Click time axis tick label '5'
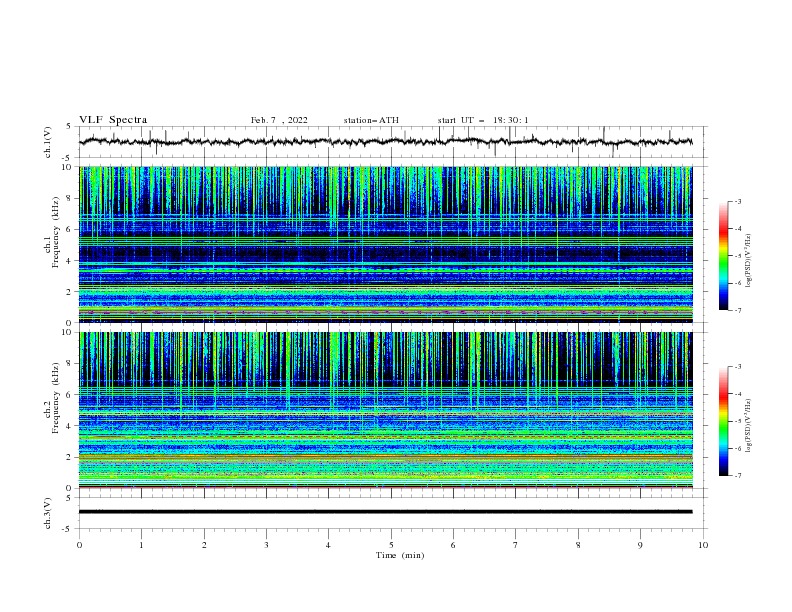Image resolution: width=792 pixels, height=612 pixels. 391,545
